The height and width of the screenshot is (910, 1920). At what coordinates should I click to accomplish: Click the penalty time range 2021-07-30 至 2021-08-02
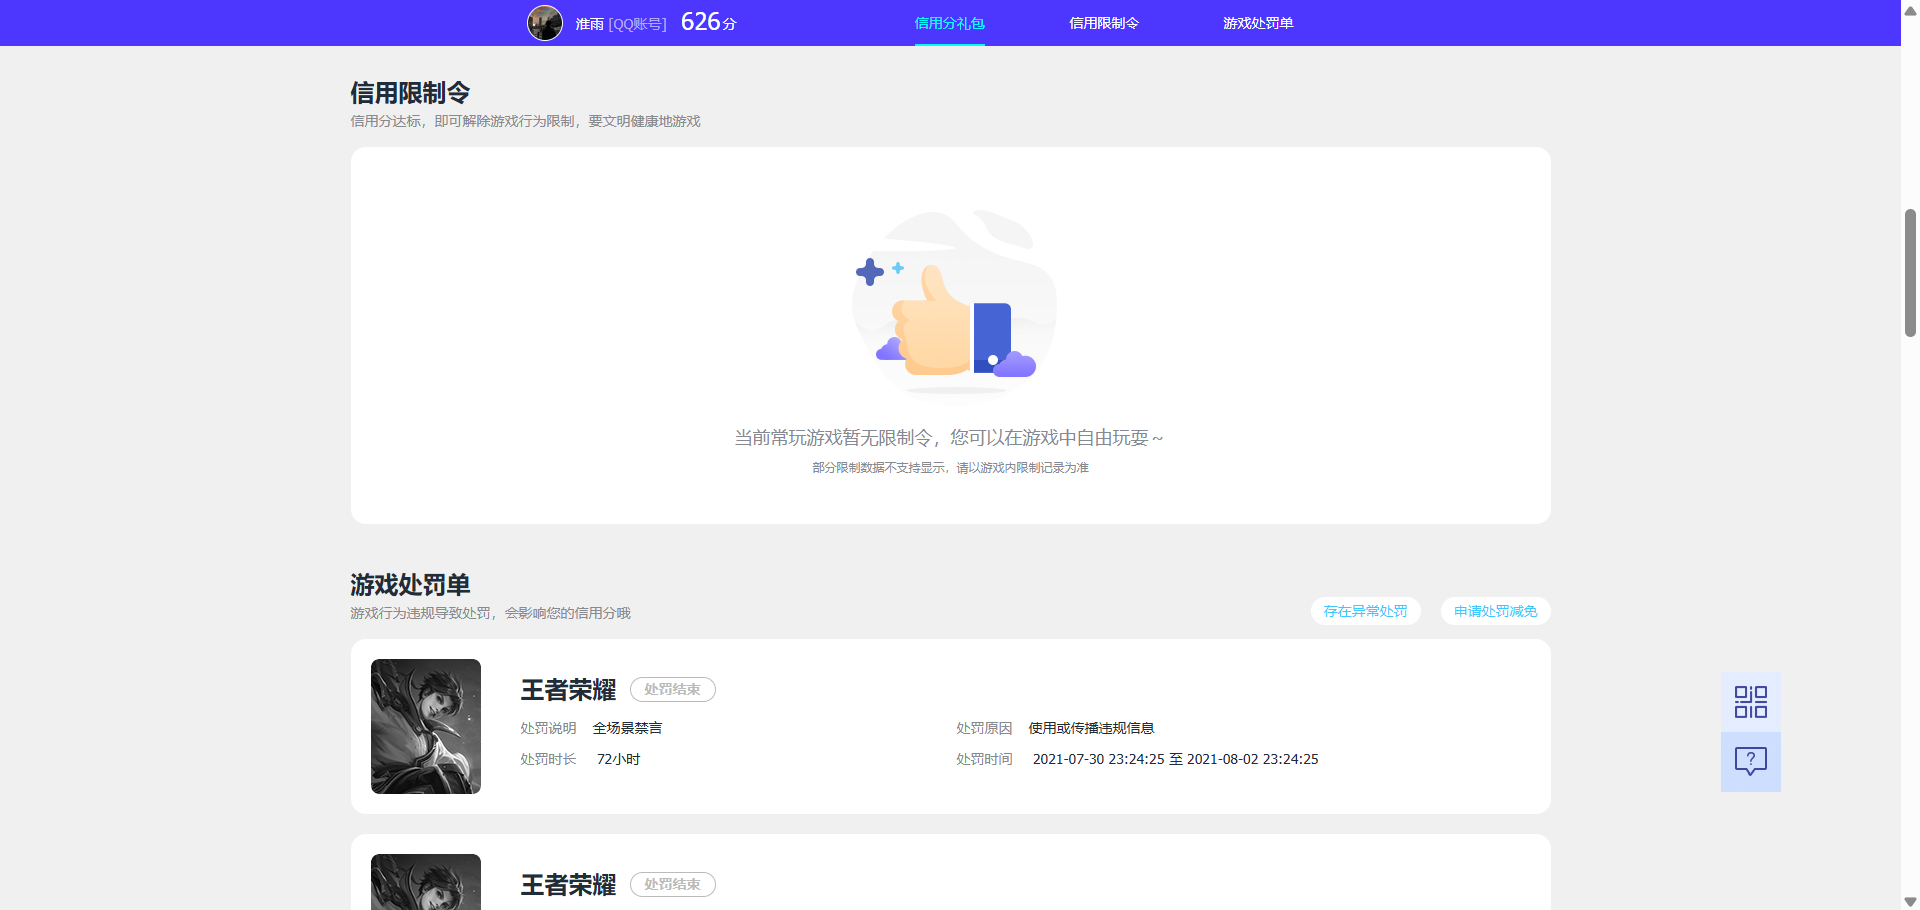pyautogui.click(x=1175, y=759)
